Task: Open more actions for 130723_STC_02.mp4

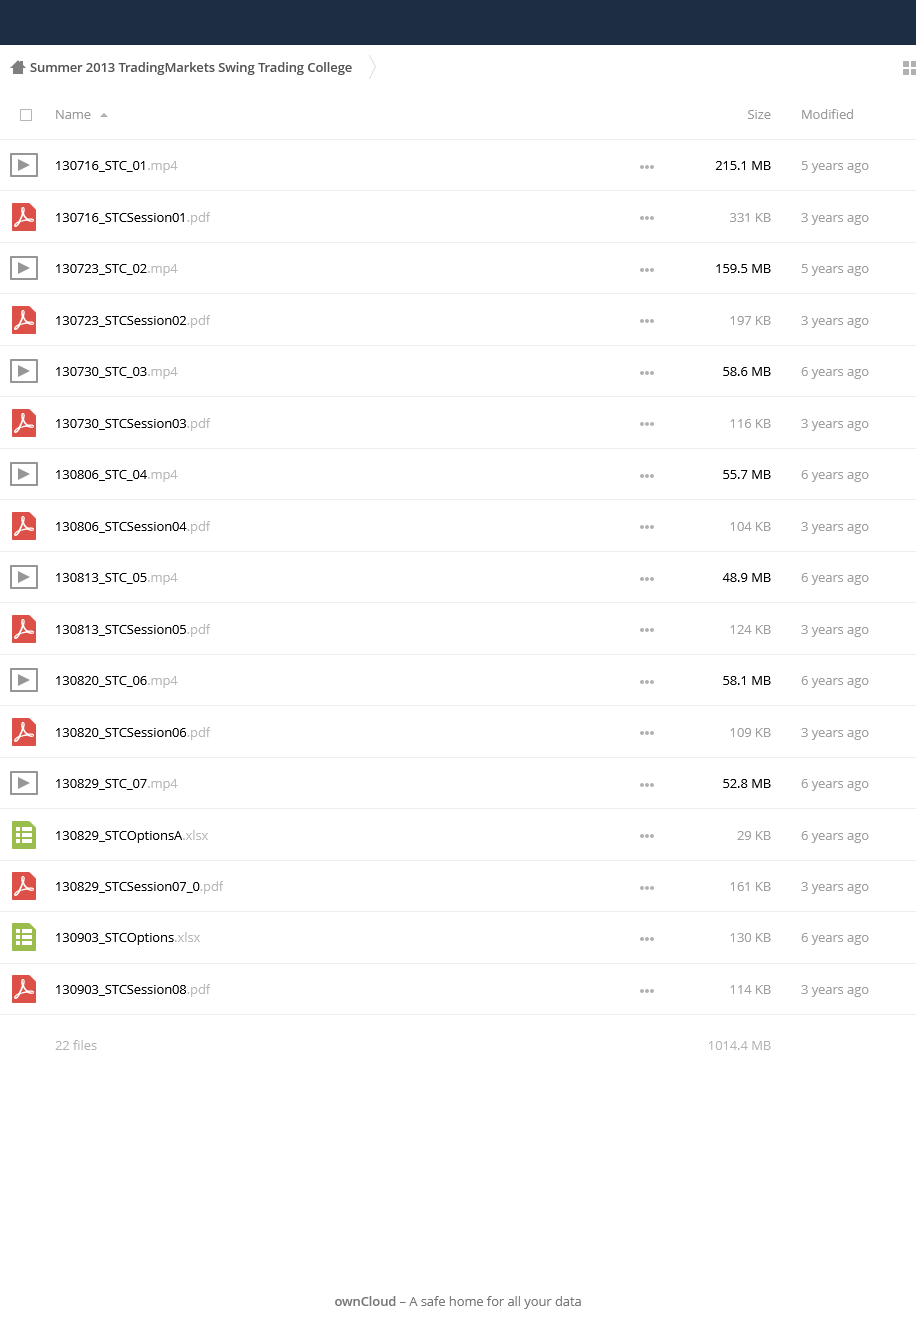Action: (x=647, y=270)
